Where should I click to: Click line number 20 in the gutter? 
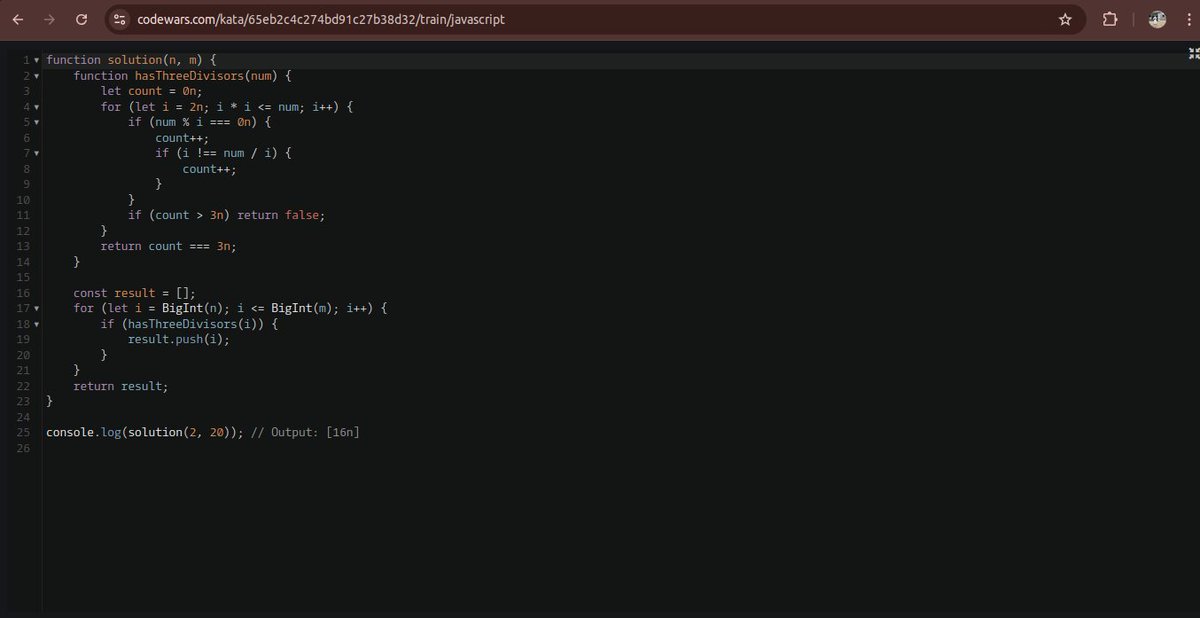(23, 355)
